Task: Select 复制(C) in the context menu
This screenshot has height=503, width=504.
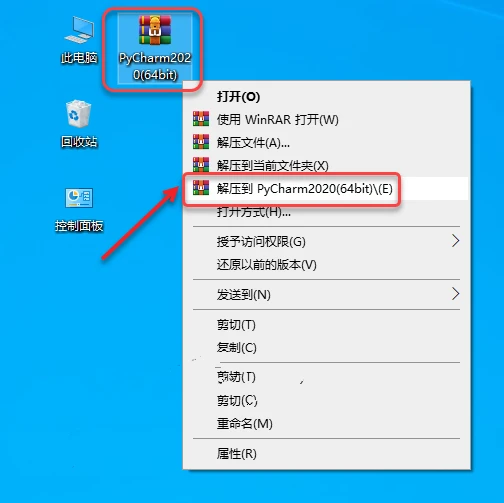Action: click(327, 347)
